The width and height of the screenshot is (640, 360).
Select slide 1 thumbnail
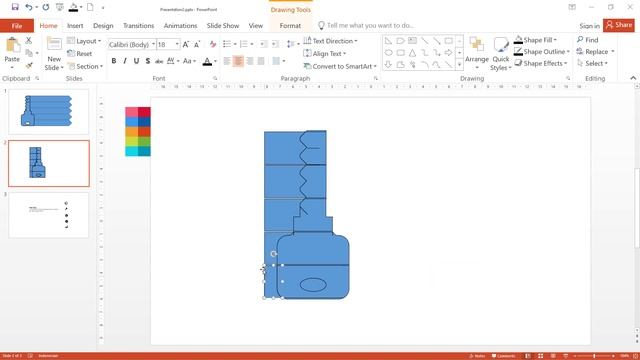tap(49, 111)
